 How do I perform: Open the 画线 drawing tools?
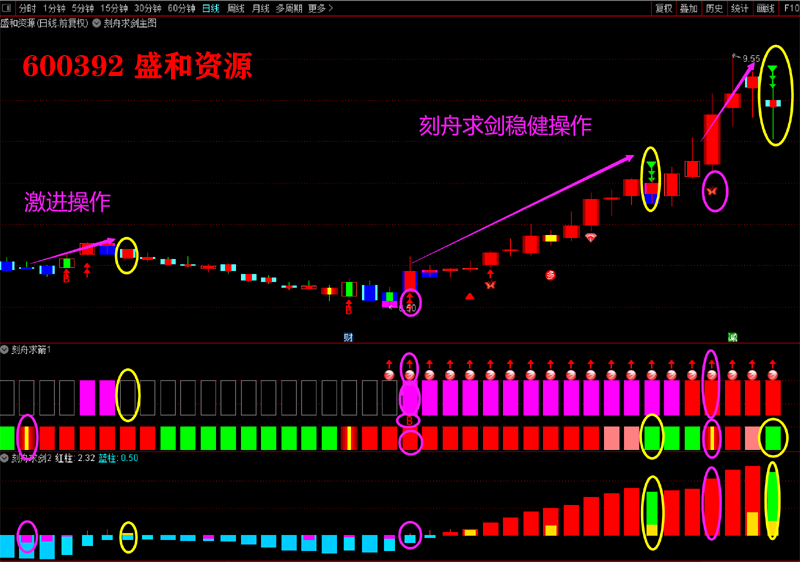pyautogui.click(x=766, y=8)
